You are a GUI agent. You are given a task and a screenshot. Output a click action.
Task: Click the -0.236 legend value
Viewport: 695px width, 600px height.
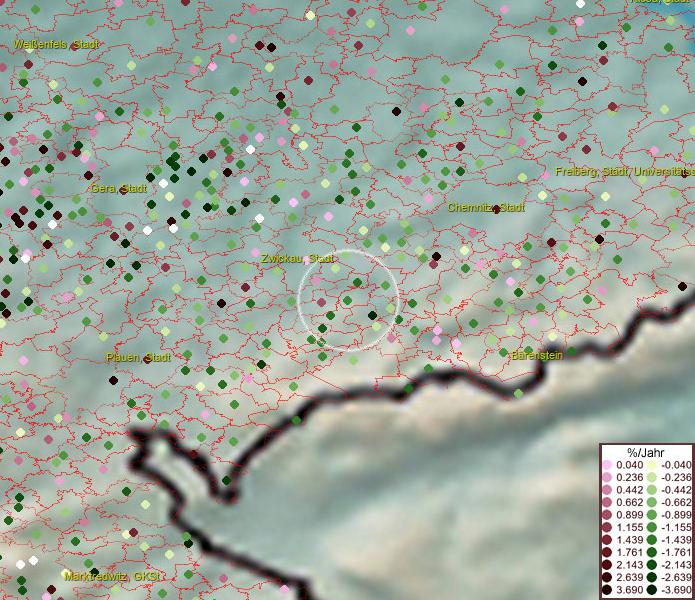pyautogui.click(x=676, y=477)
